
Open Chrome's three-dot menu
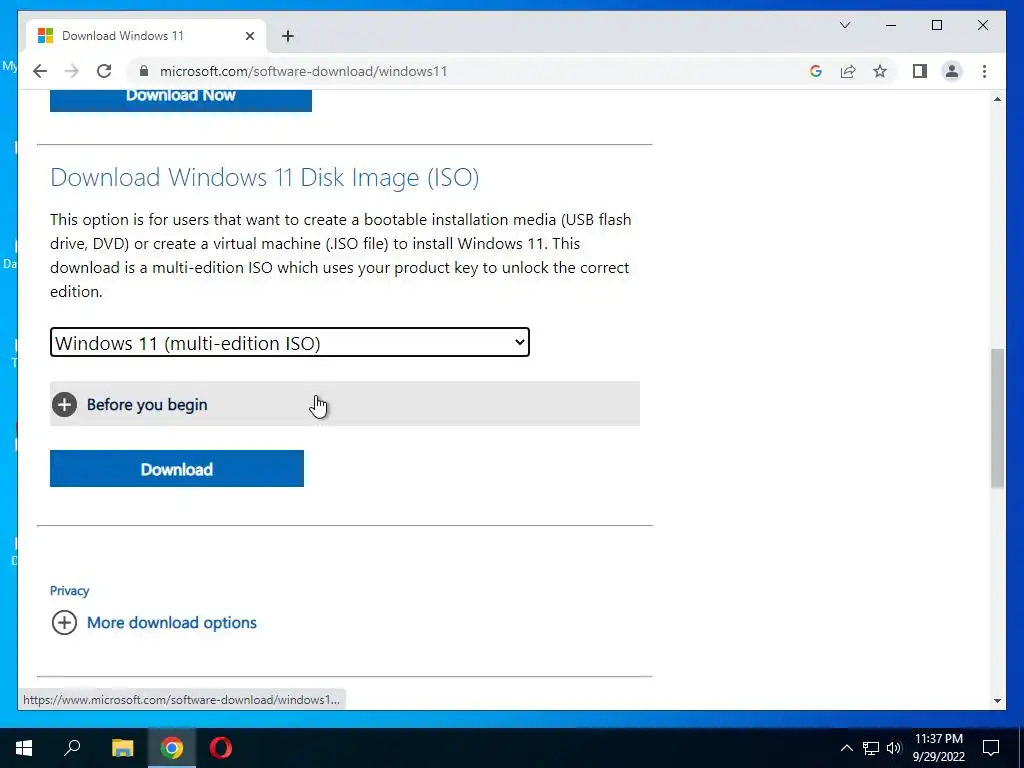tap(984, 71)
